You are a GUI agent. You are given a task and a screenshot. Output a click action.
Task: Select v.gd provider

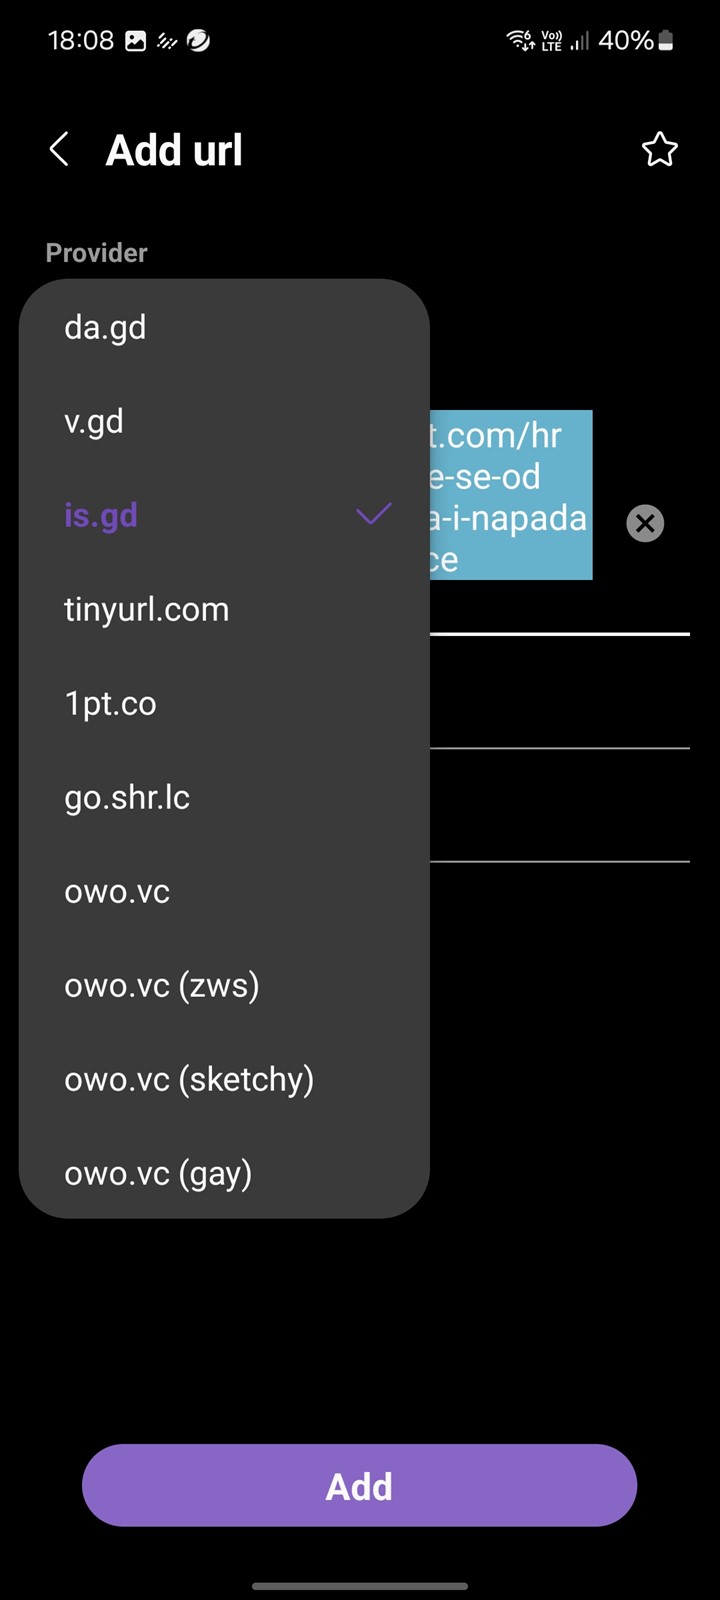tap(224, 421)
